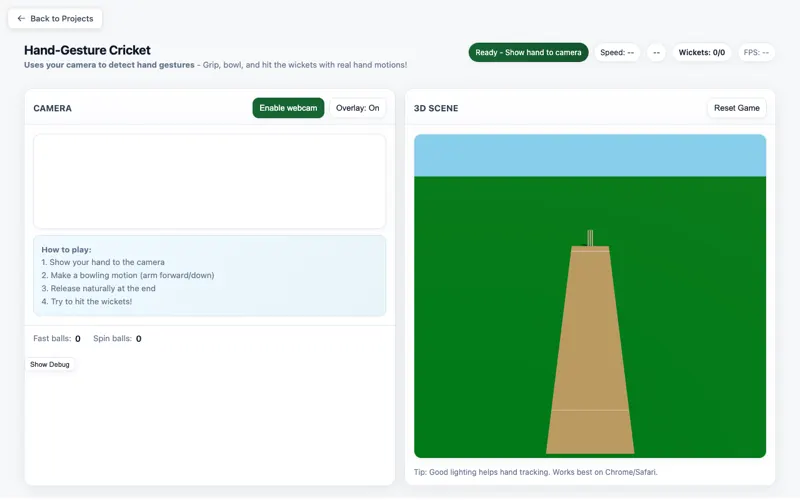Click the Spin balls counter

click(x=117, y=338)
